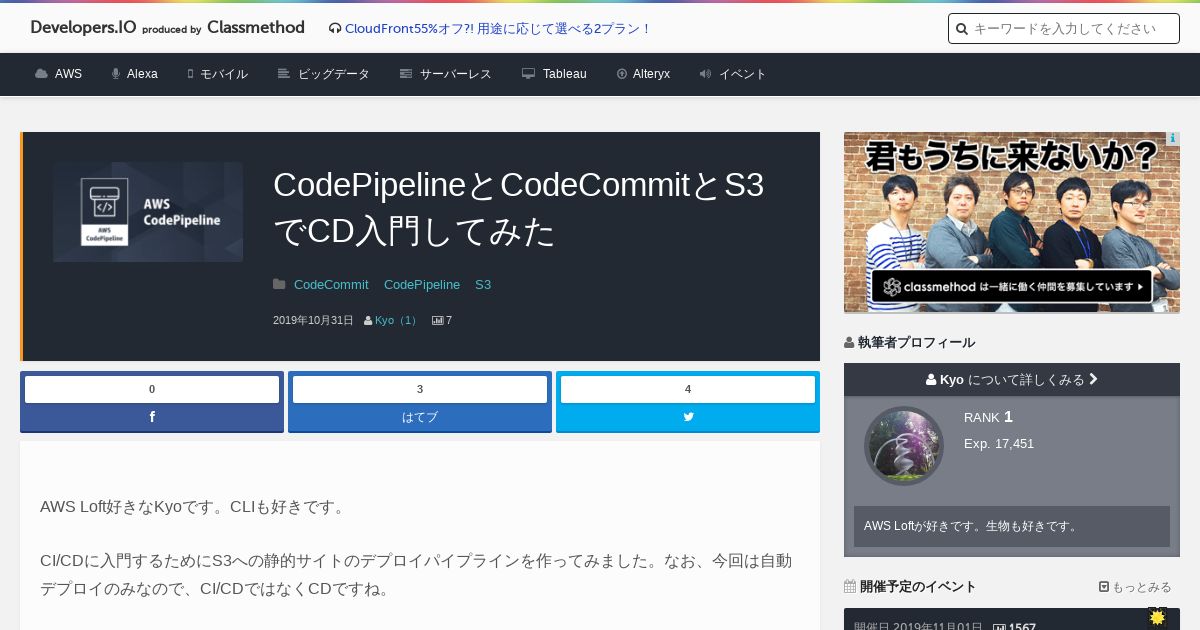The width and height of the screenshot is (1200, 630).
Task: Click the RANK 1 text
Action: (x=988, y=417)
